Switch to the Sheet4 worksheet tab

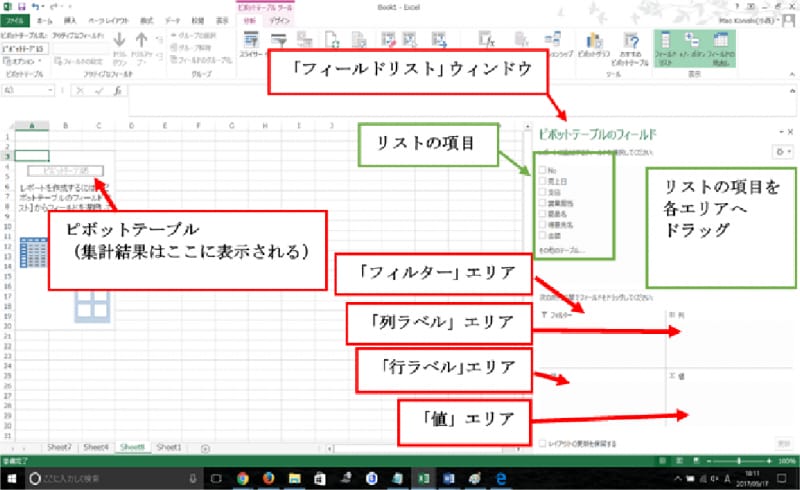click(x=96, y=447)
